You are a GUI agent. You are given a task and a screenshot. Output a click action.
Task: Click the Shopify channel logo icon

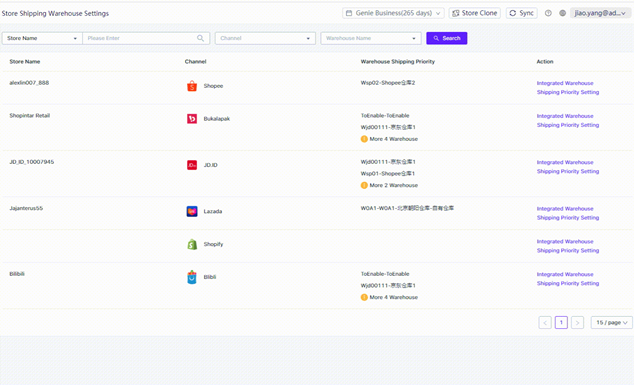192,244
